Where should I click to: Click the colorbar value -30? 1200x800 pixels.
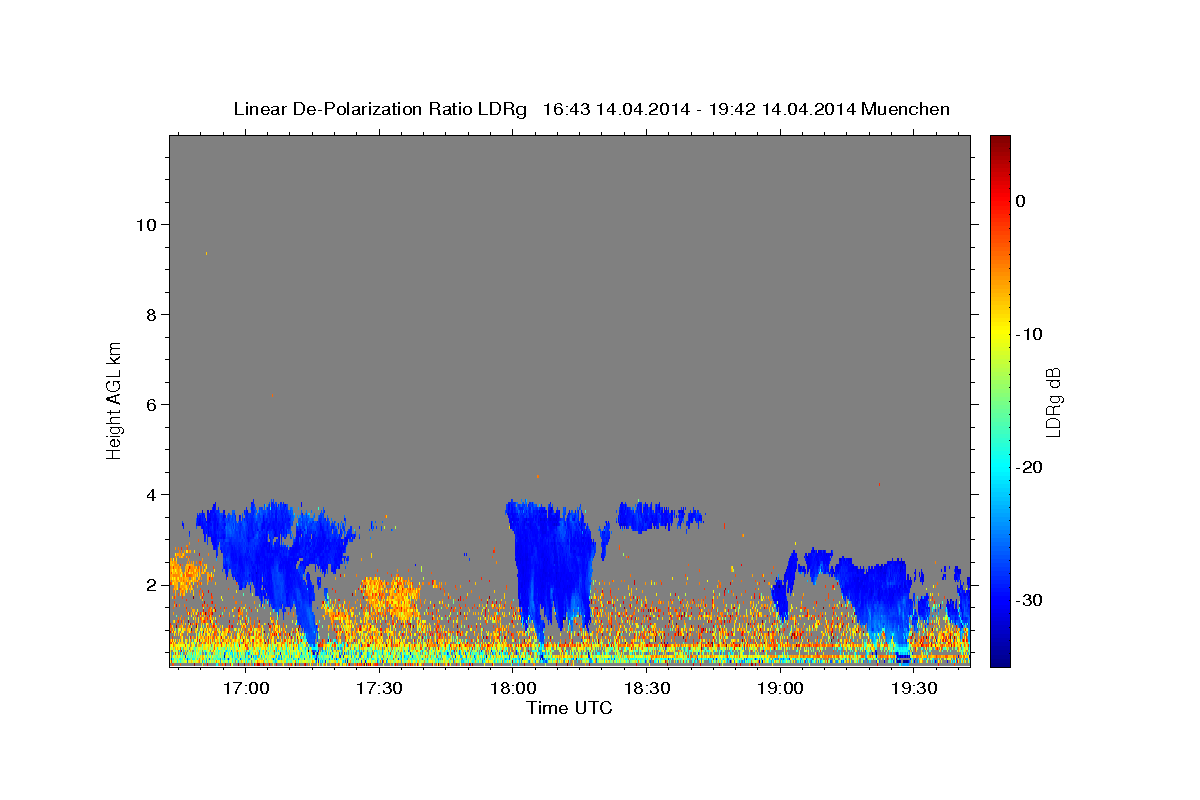pyautogui.click(x=1028, y=600)
